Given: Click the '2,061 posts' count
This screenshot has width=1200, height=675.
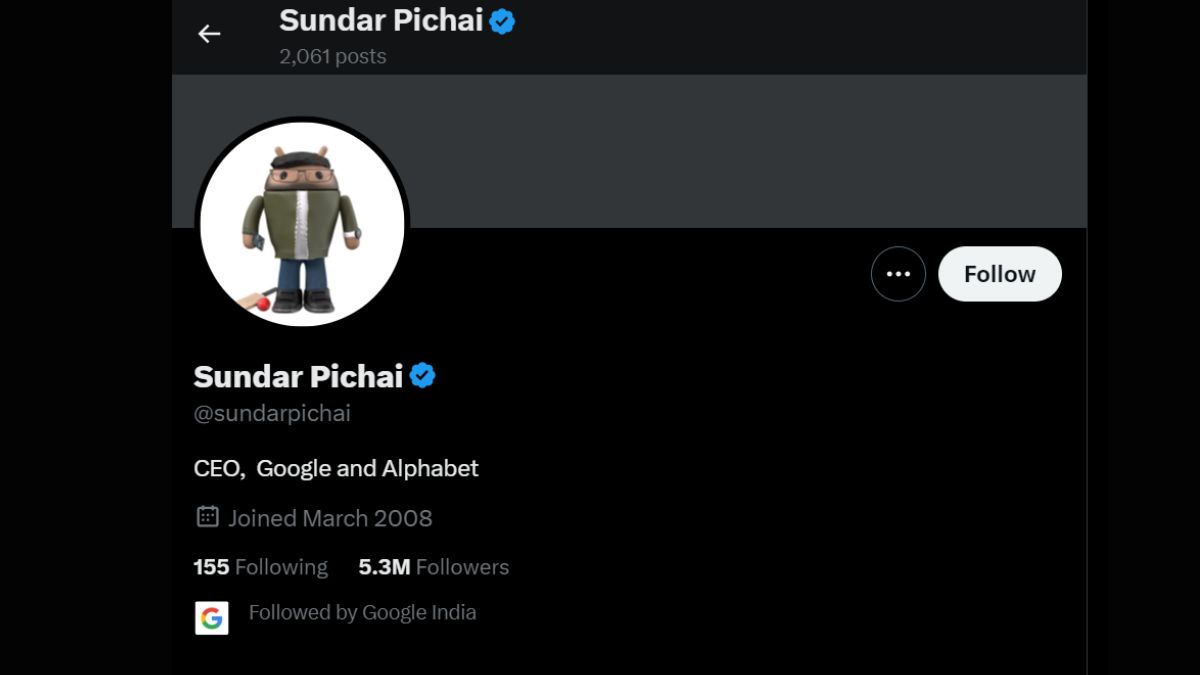Looking at the screenshot, I should point(333,57).
